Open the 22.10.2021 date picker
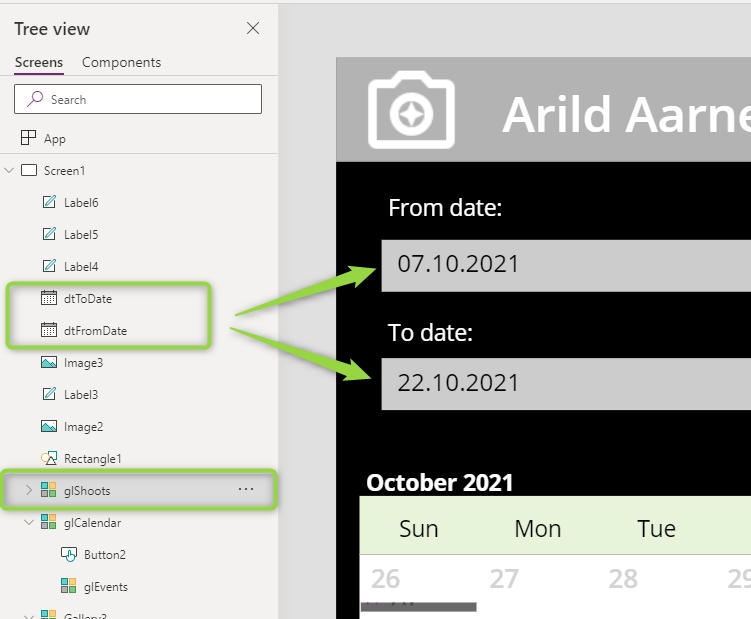The image size is (751, 619). pos(566,384)
